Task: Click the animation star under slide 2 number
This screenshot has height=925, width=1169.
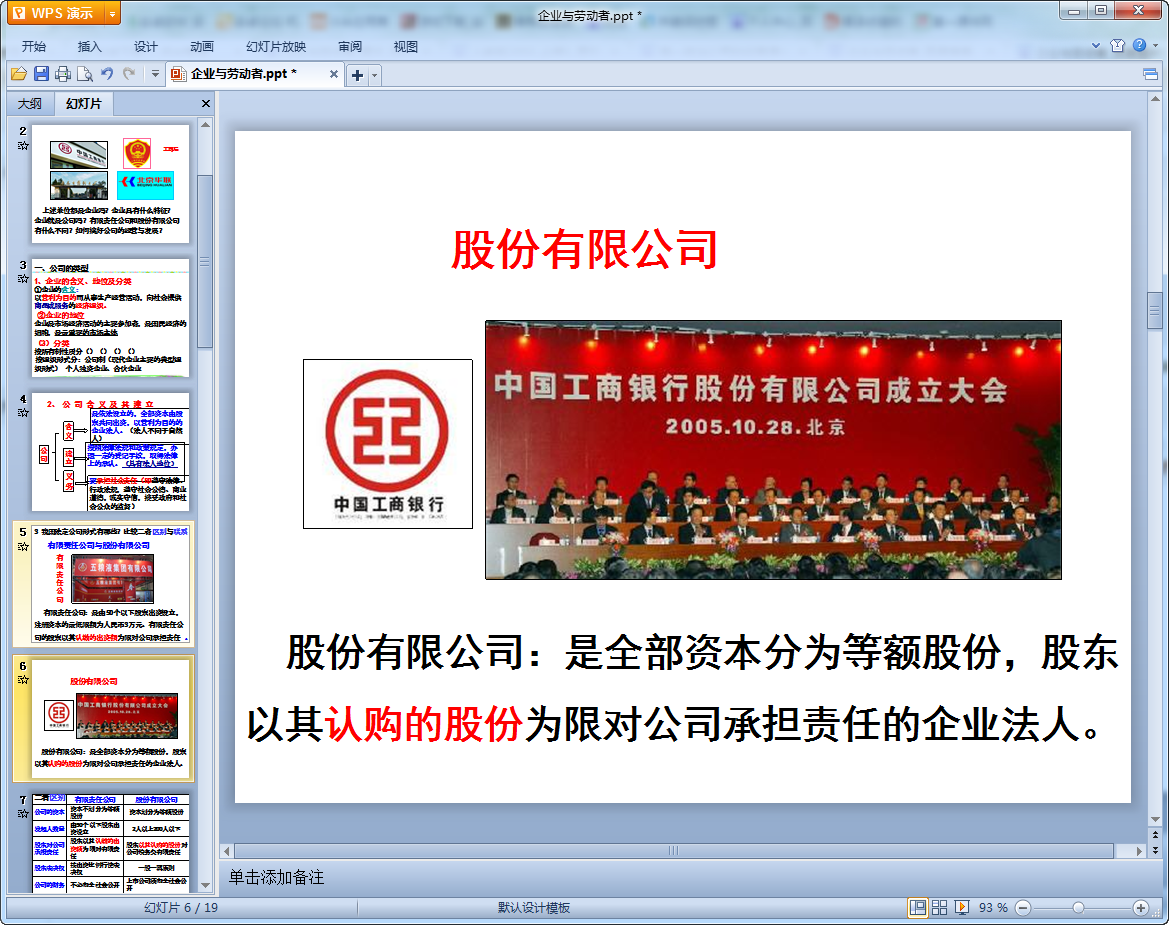Action: pyautogui.click(x=23, y=145)
